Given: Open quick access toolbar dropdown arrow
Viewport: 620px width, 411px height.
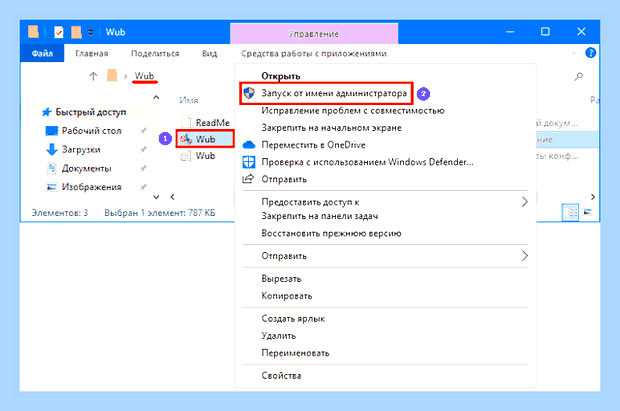Looking at the screenshot, I should coord(91,32).
